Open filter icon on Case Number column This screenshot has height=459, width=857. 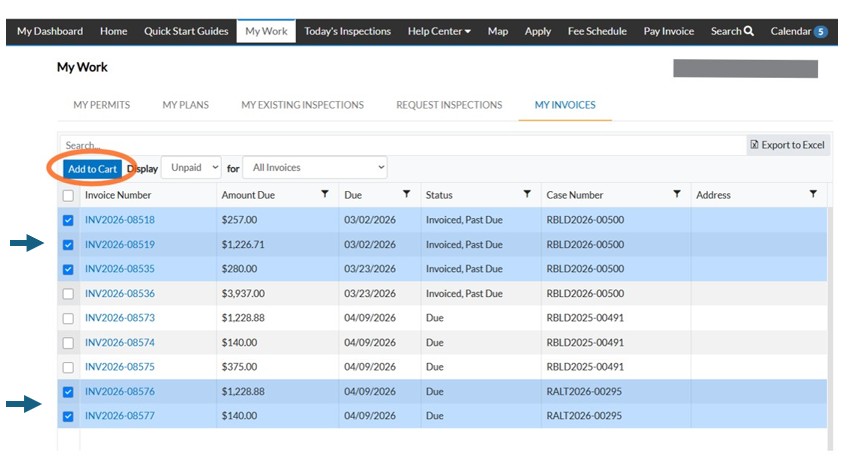click(677, 195)
